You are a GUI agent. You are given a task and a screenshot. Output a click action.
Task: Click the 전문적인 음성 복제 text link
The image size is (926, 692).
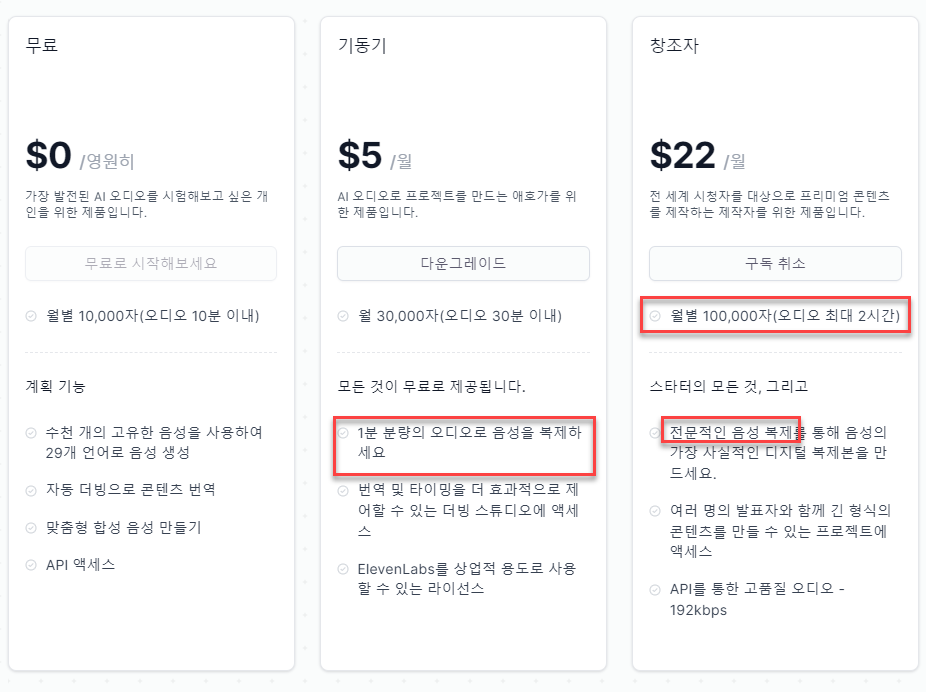[x=730, y=433]
